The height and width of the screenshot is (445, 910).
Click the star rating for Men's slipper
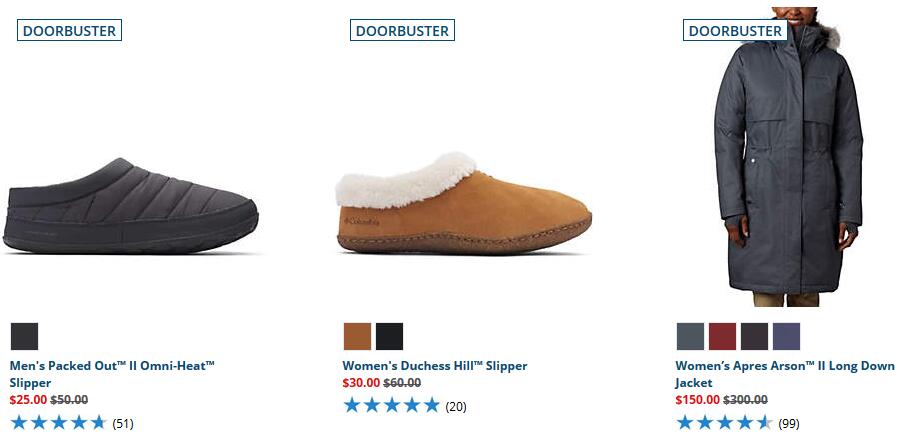pos(59,422)
